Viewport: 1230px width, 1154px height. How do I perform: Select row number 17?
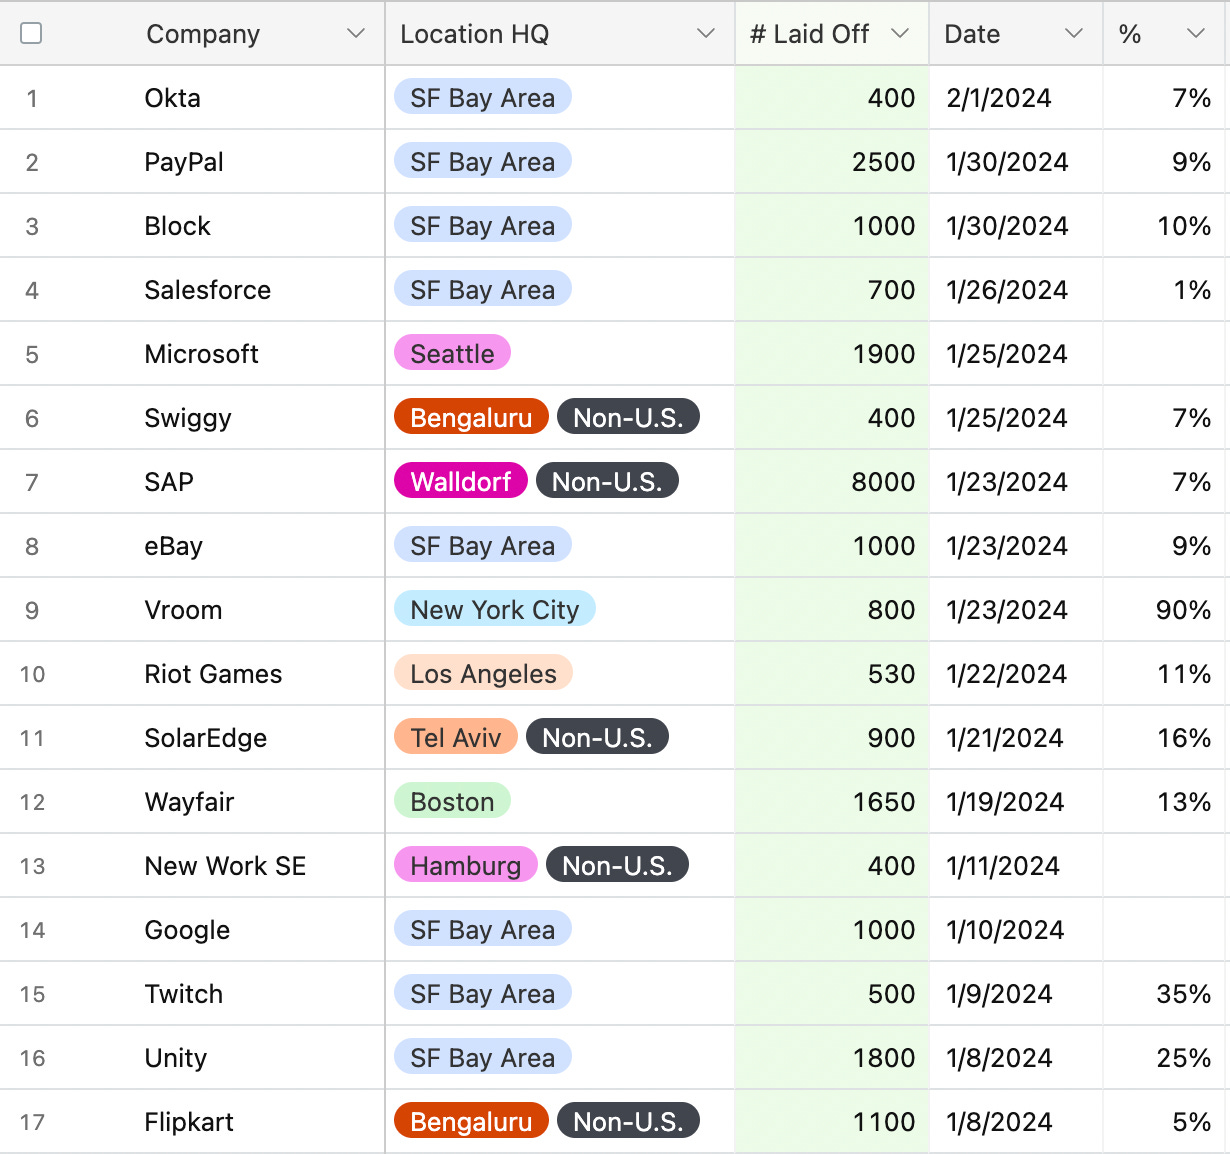tap(32, 1122)
